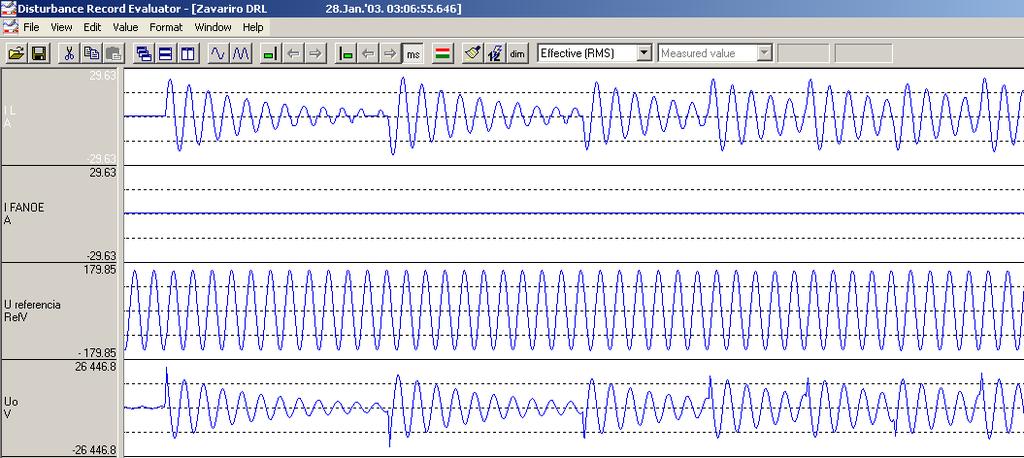The width and height of the screenshot is (1024, 458).
Task: Click the paintbrush format icon
Action: pos(473,54)
